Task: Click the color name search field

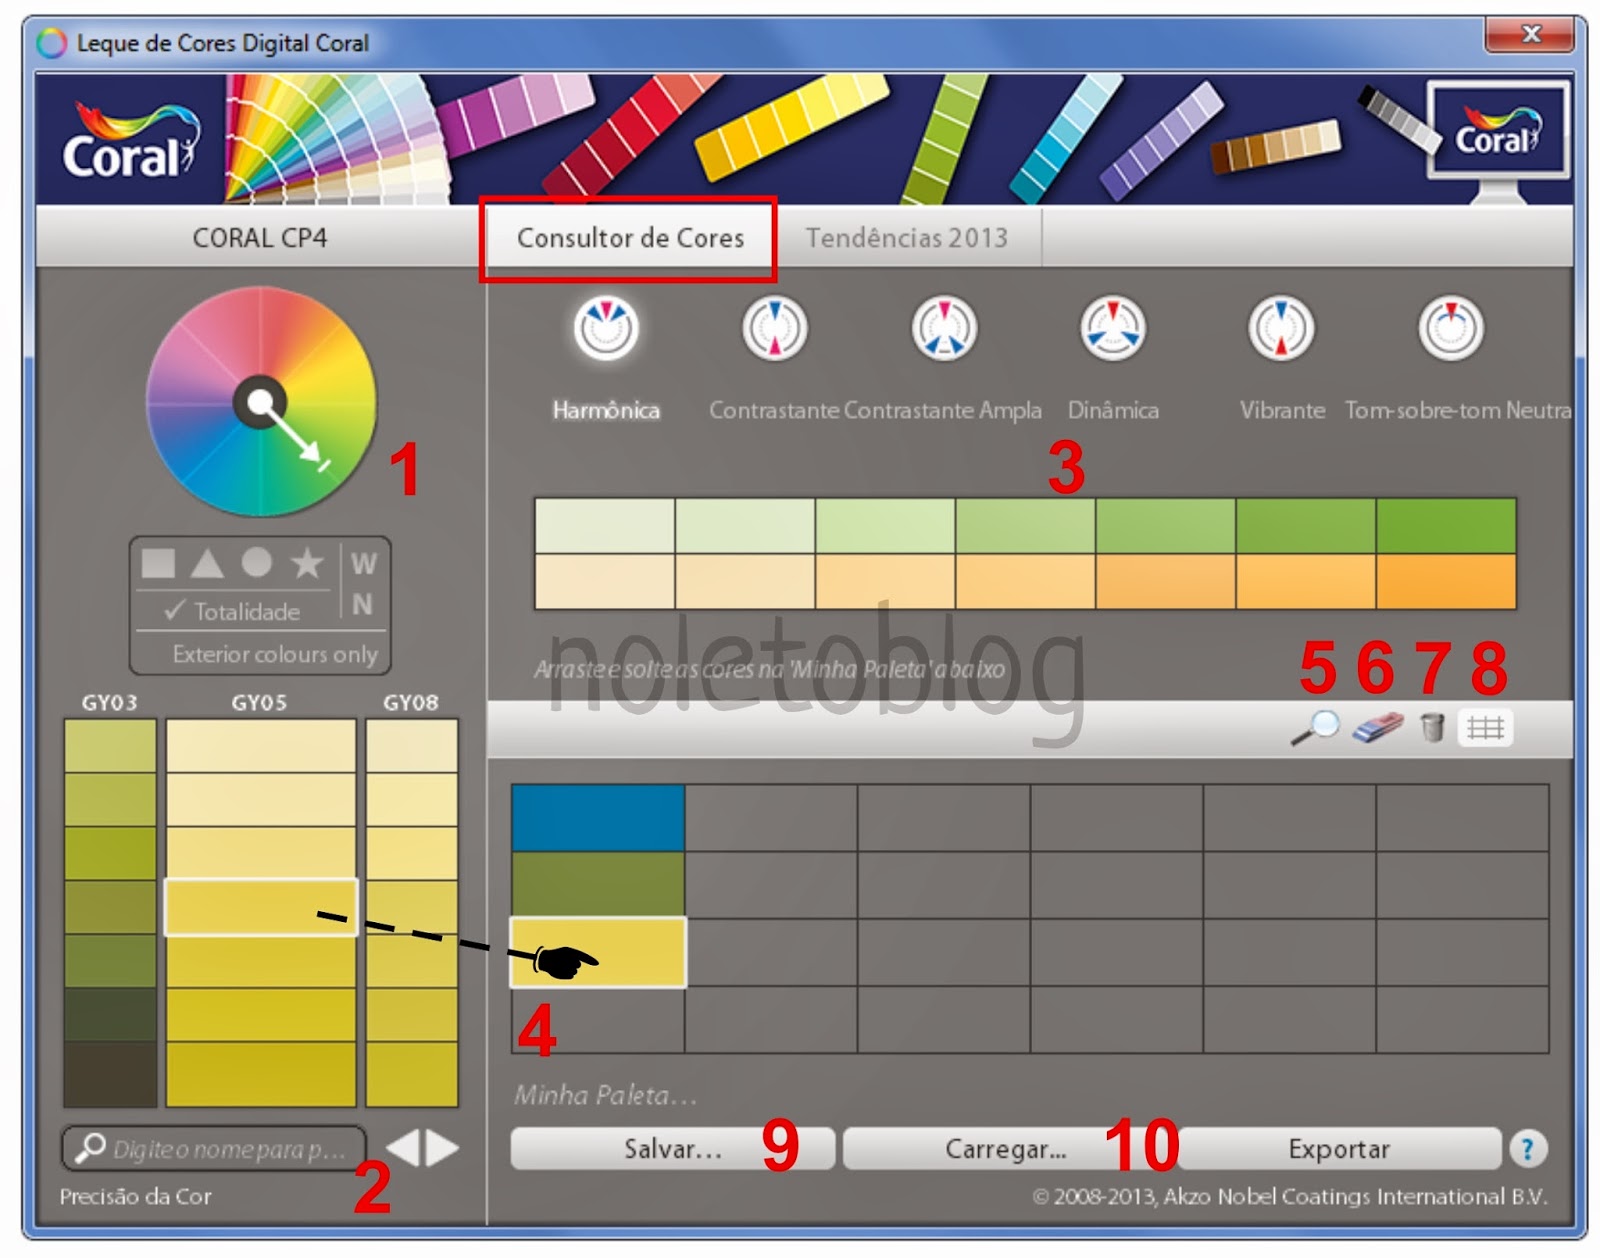Action: click(214, 1149)
